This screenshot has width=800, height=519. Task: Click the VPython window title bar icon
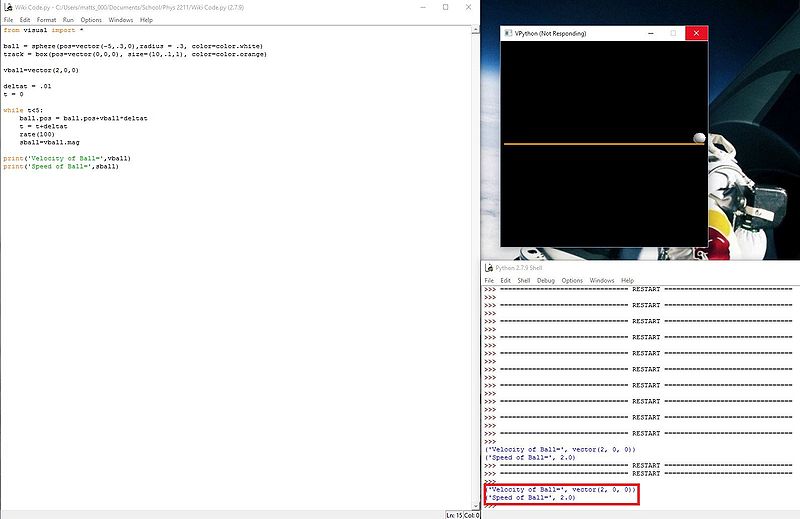(508, 33)
